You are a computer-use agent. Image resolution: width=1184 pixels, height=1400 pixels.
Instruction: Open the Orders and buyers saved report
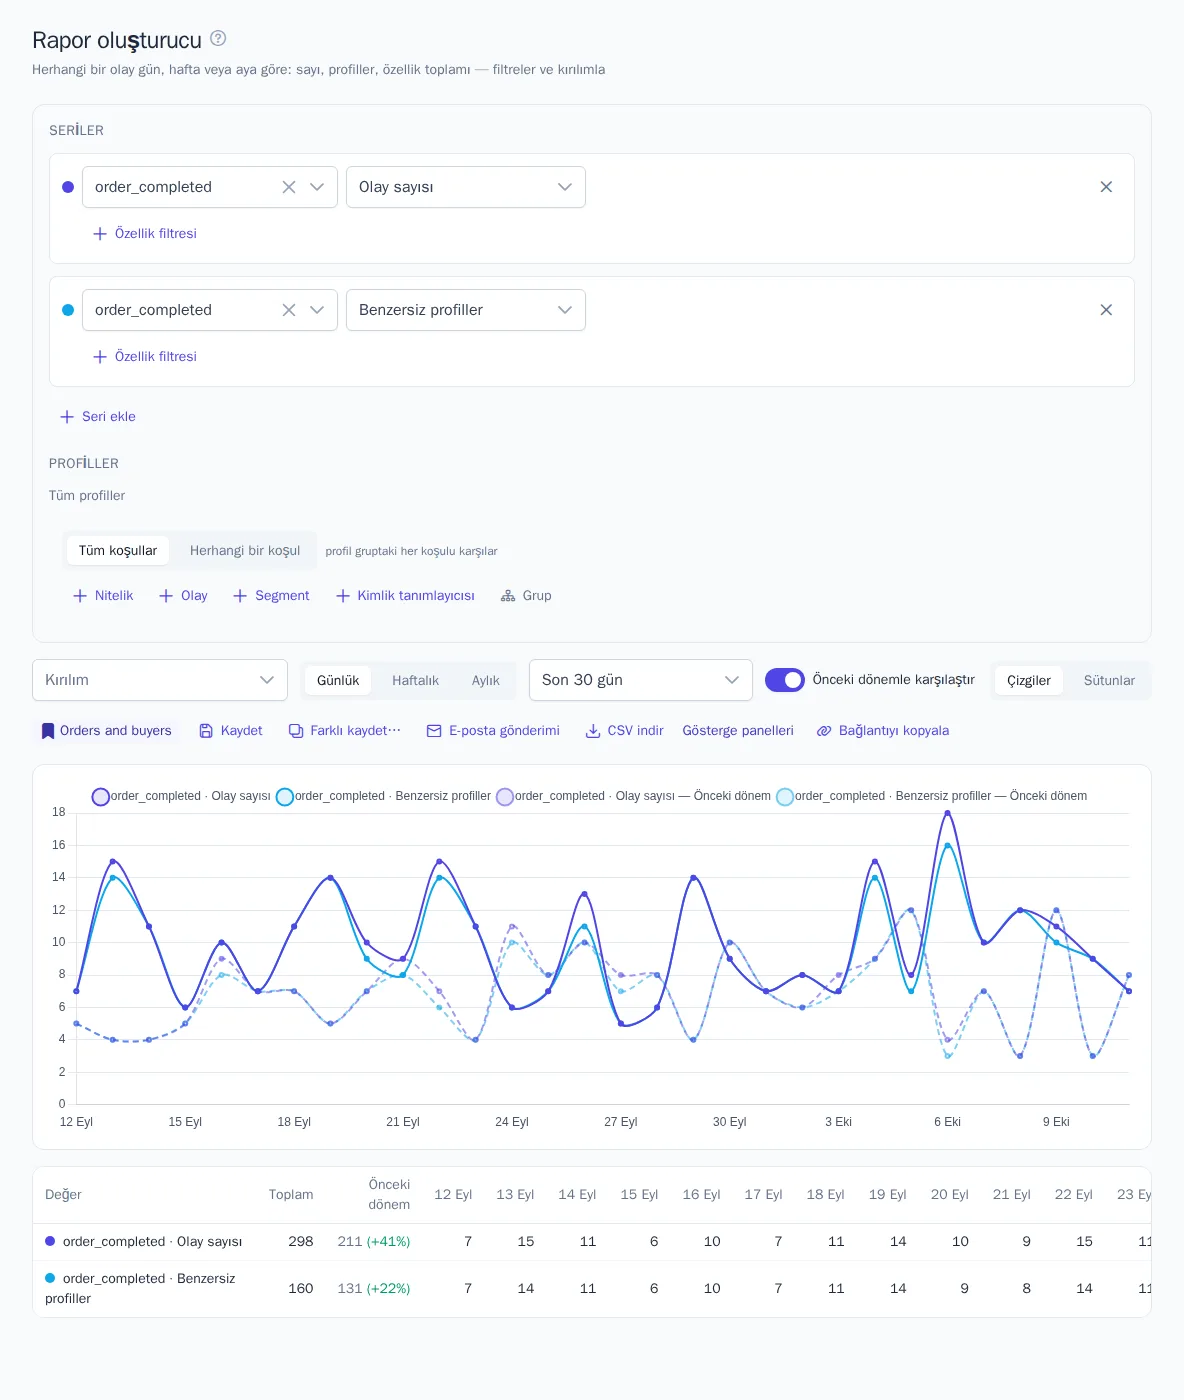[106, 731]
